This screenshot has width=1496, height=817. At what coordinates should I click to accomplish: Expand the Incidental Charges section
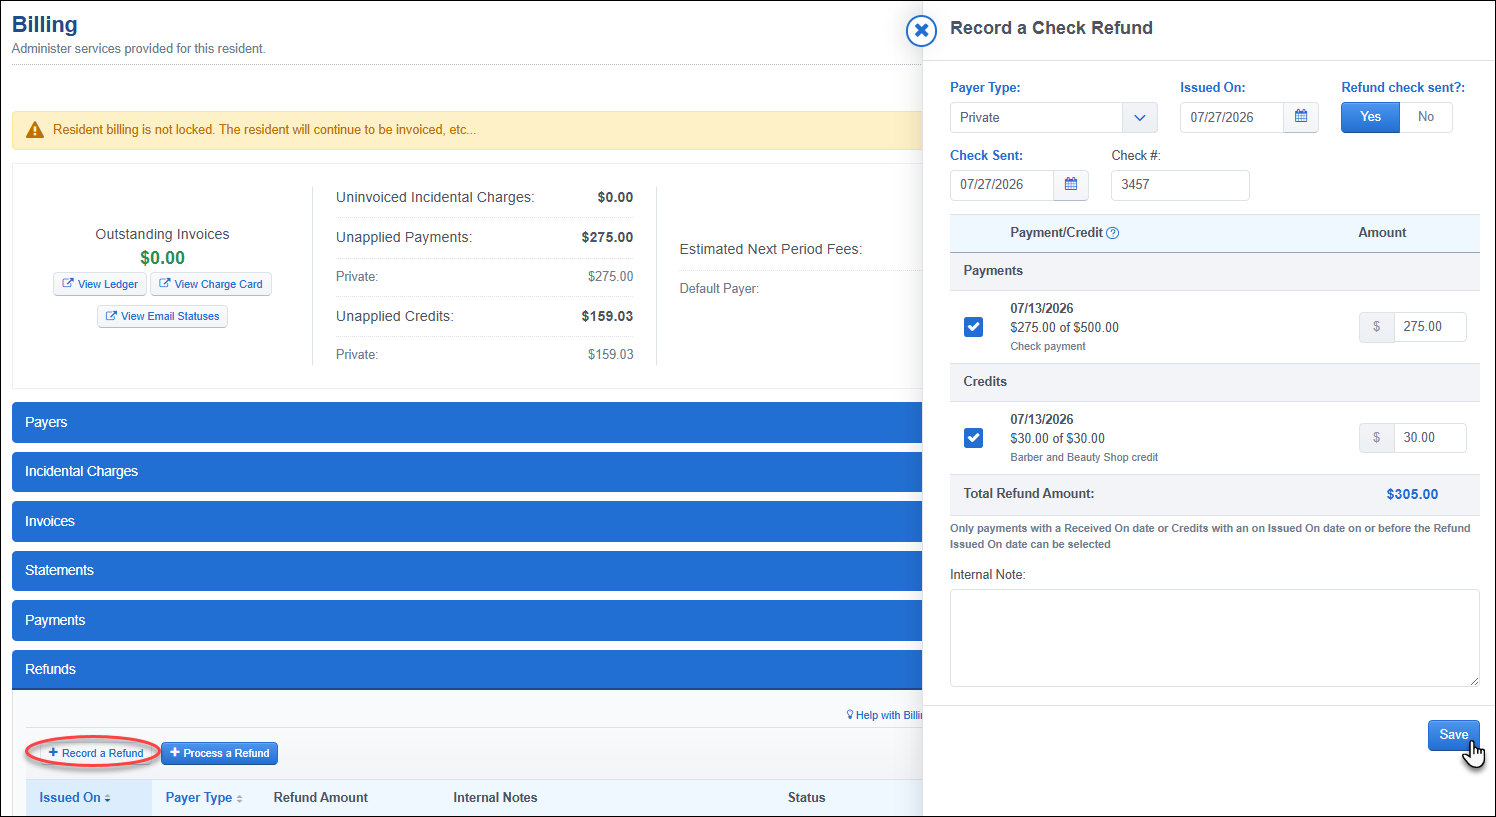(467, 471)
